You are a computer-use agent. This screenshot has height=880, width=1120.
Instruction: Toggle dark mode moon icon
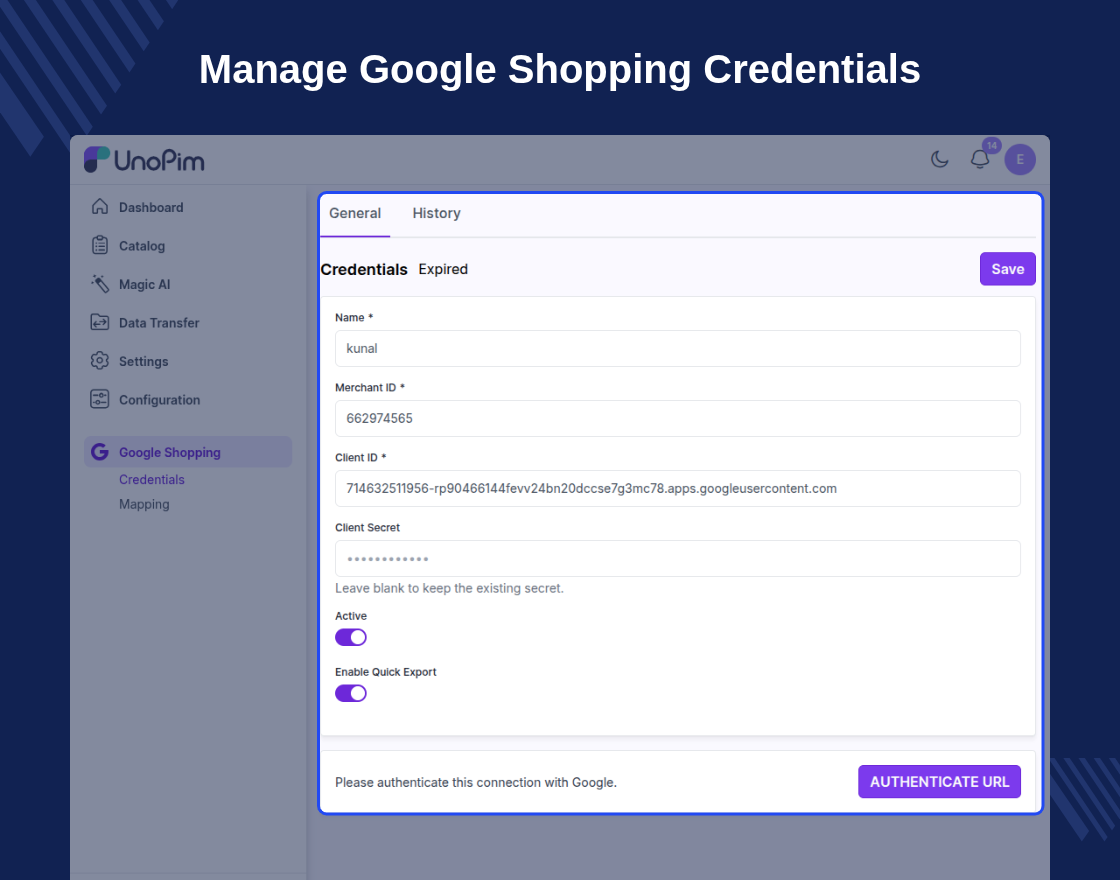pos(939,159)
